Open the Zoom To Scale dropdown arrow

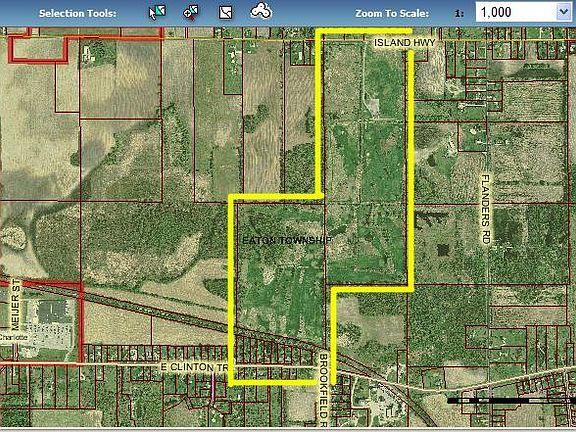[x=564, y=12]
